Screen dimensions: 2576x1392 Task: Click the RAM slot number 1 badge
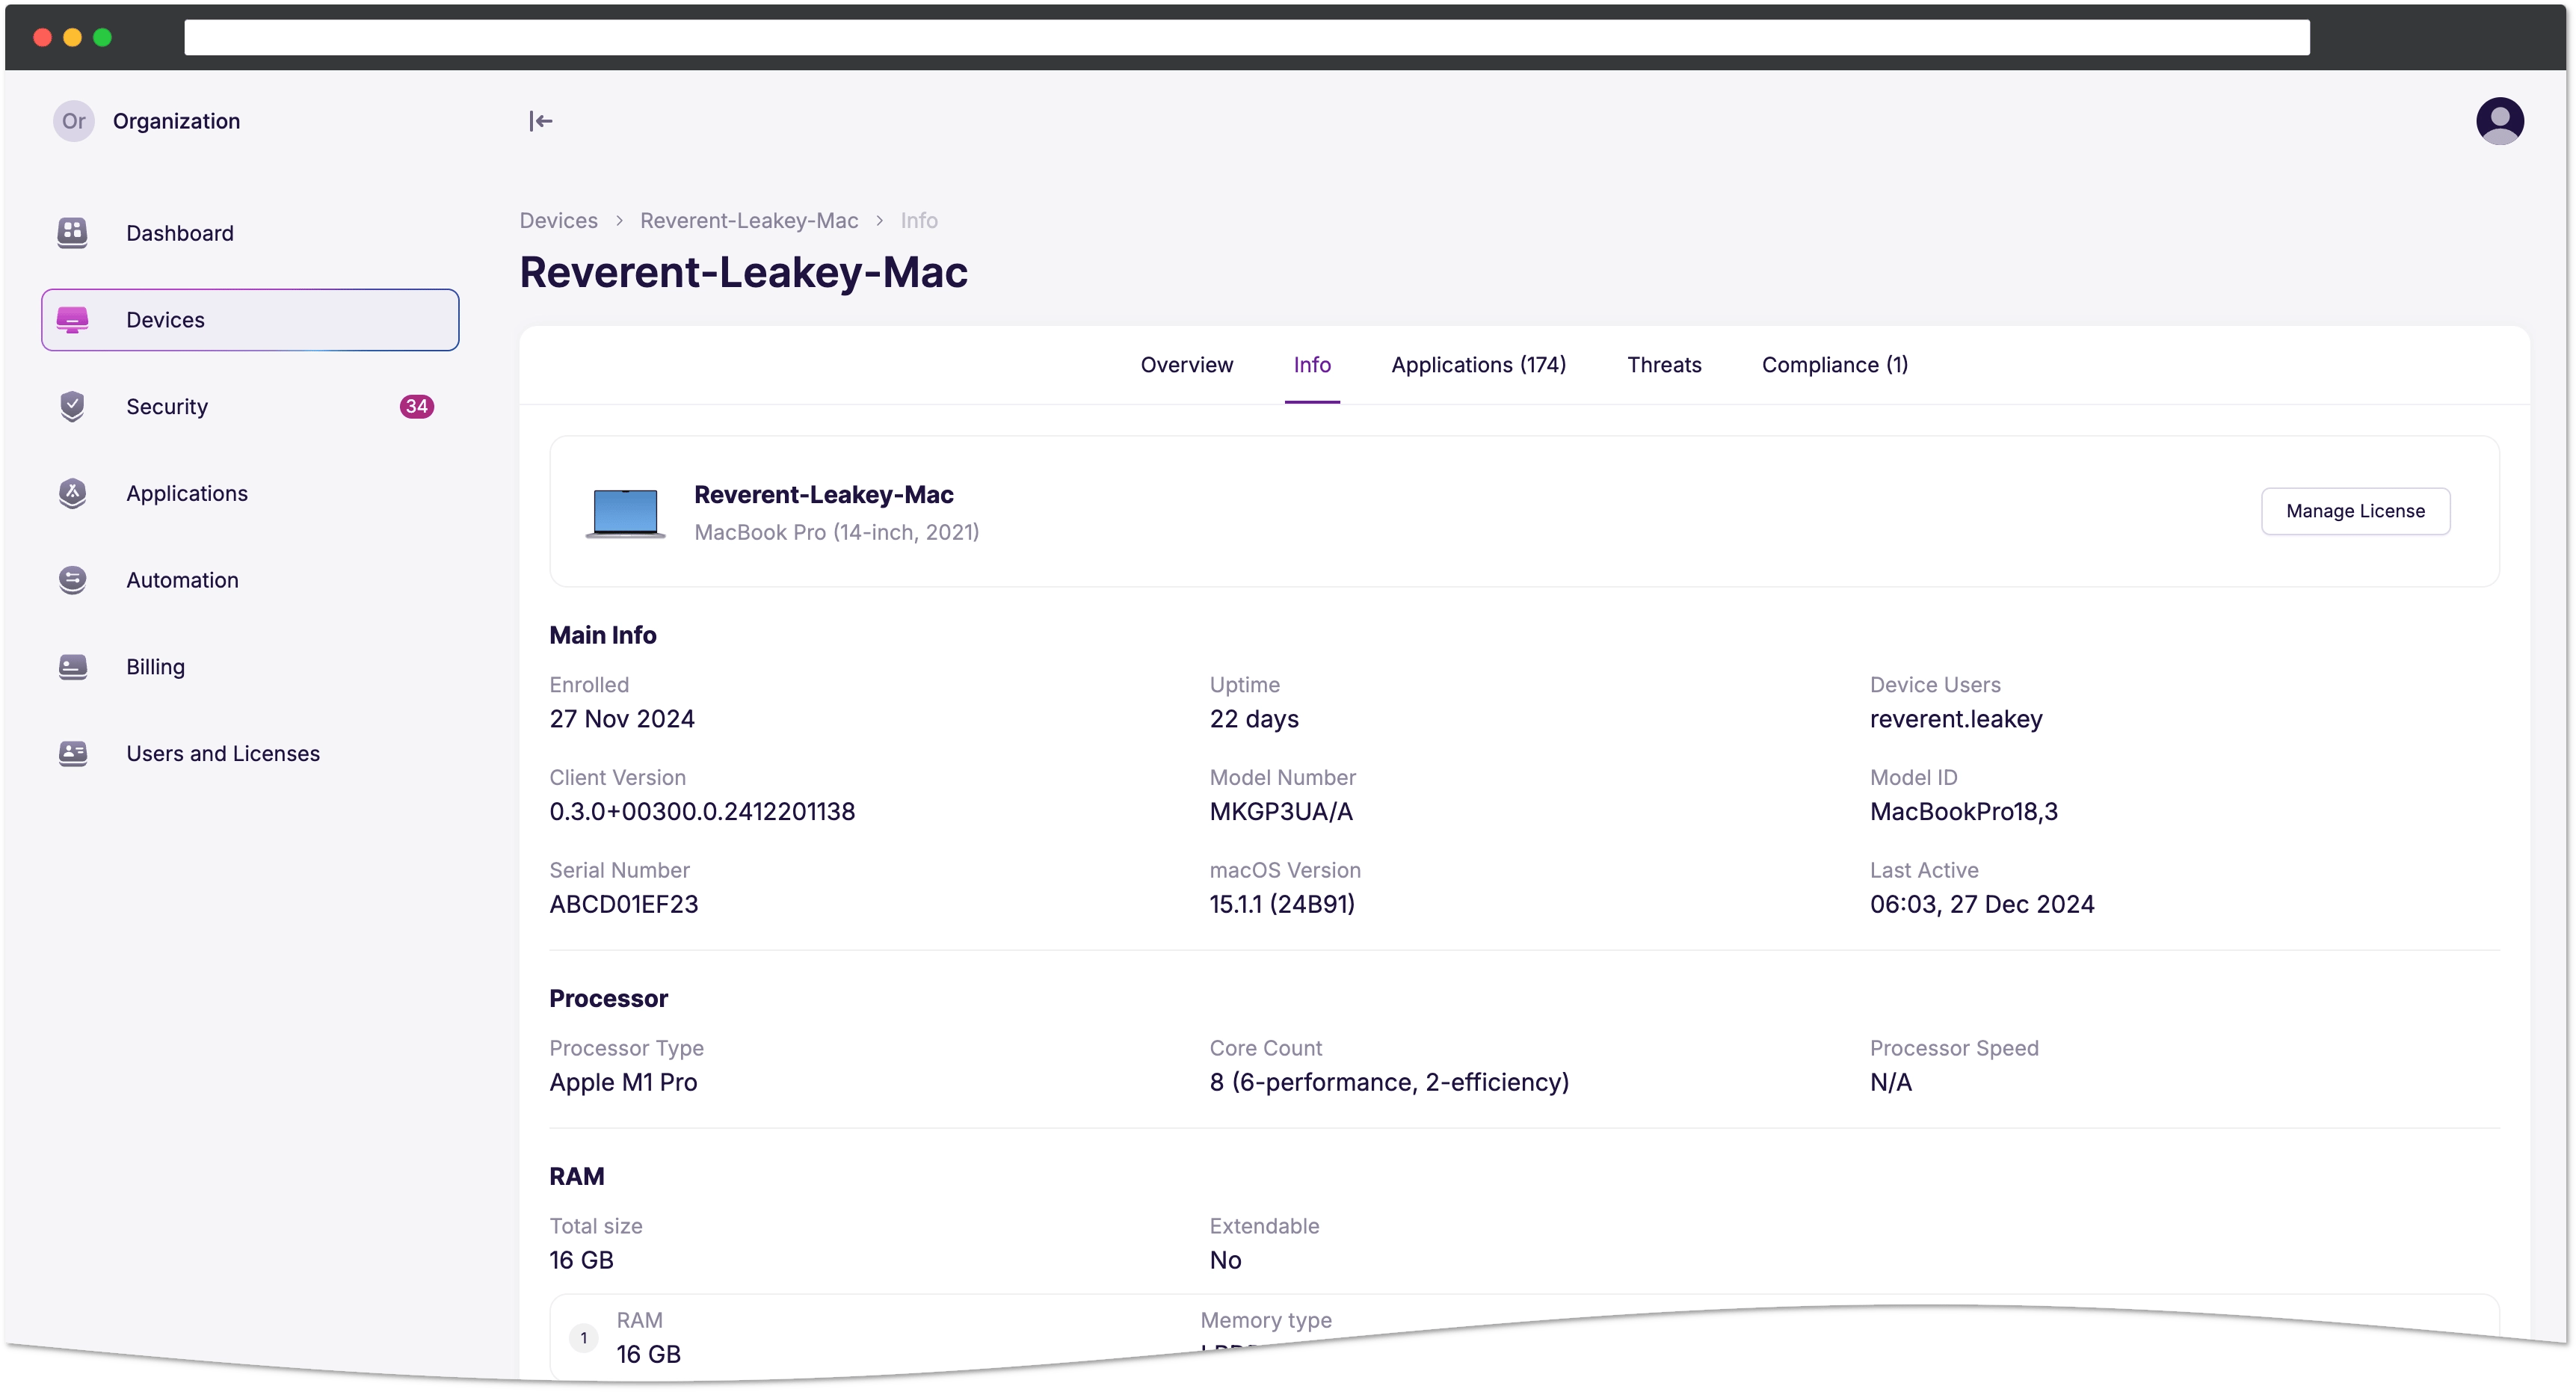coord(583,1338)
